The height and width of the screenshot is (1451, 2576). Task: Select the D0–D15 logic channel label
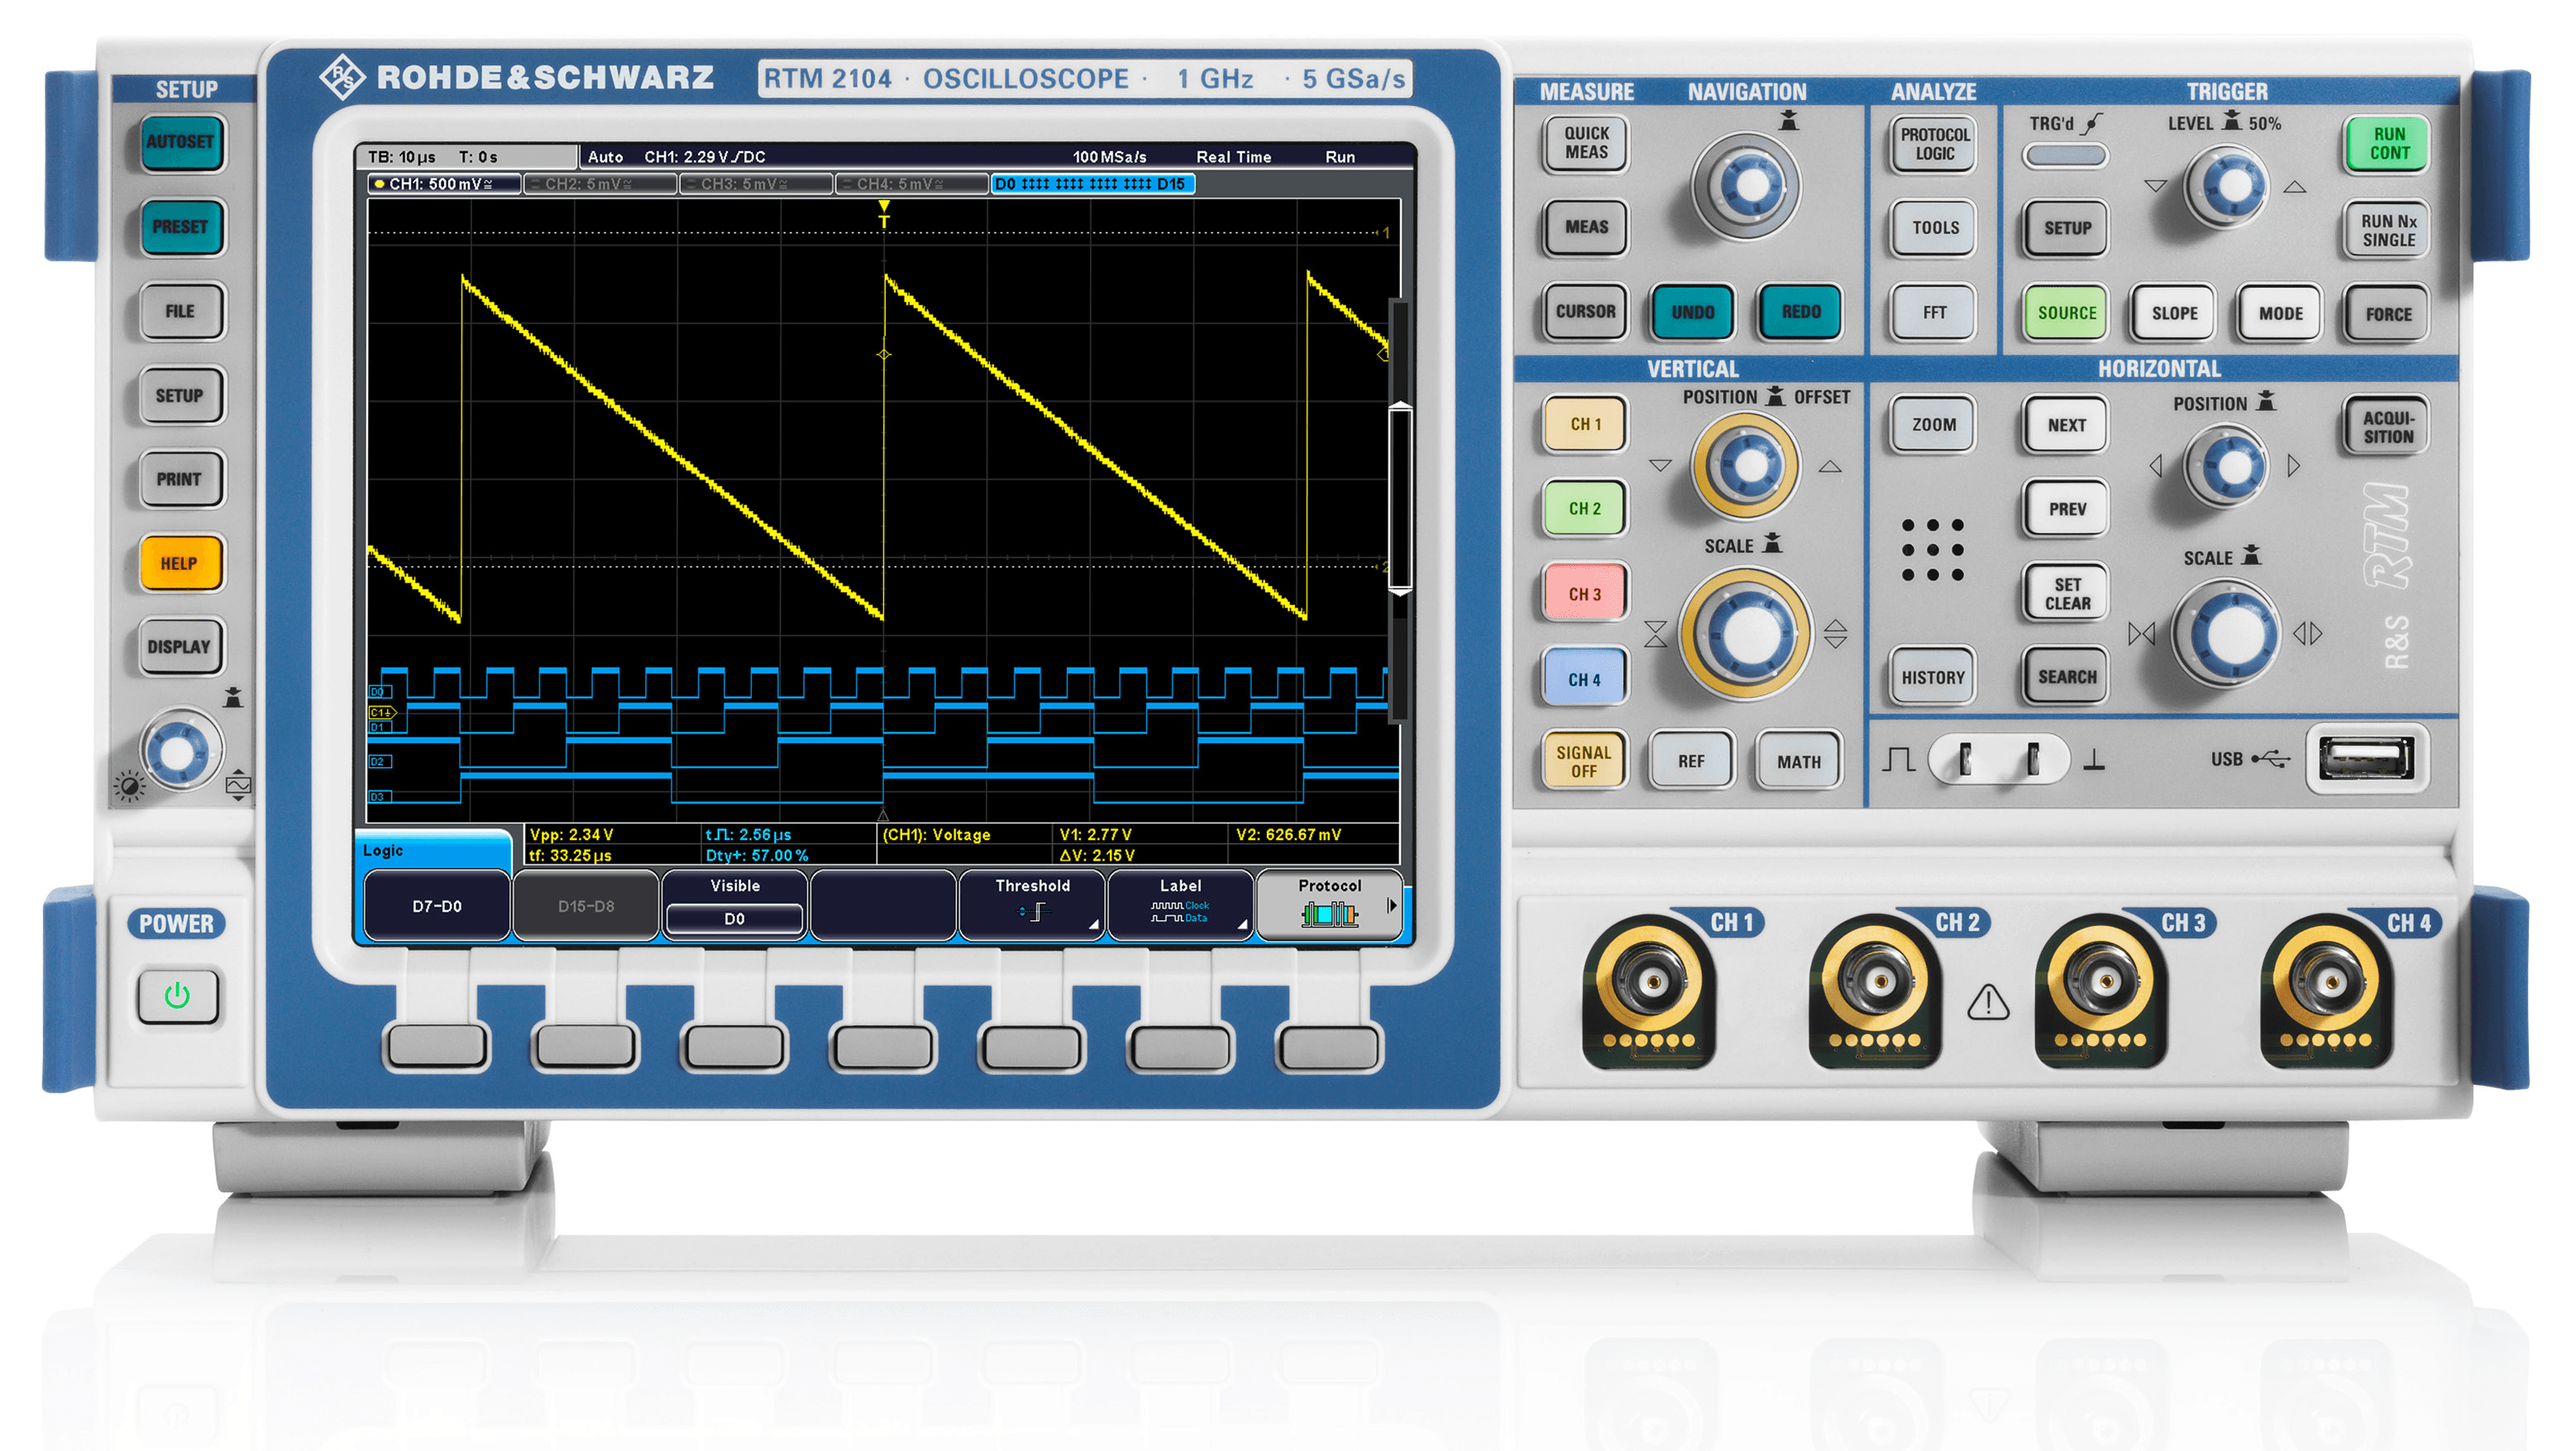coord(1092,184)
